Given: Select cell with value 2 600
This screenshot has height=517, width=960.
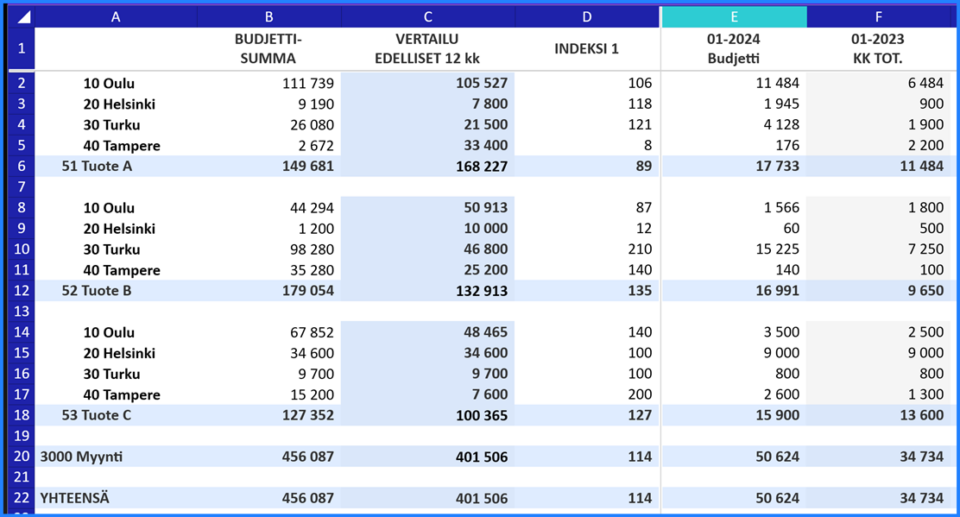Looking at the screenshot, I should [x=733, y=394].
